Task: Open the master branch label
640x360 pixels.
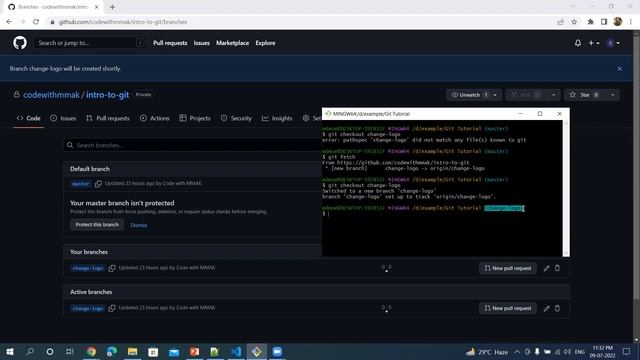Action: click(x=80, y=184)
